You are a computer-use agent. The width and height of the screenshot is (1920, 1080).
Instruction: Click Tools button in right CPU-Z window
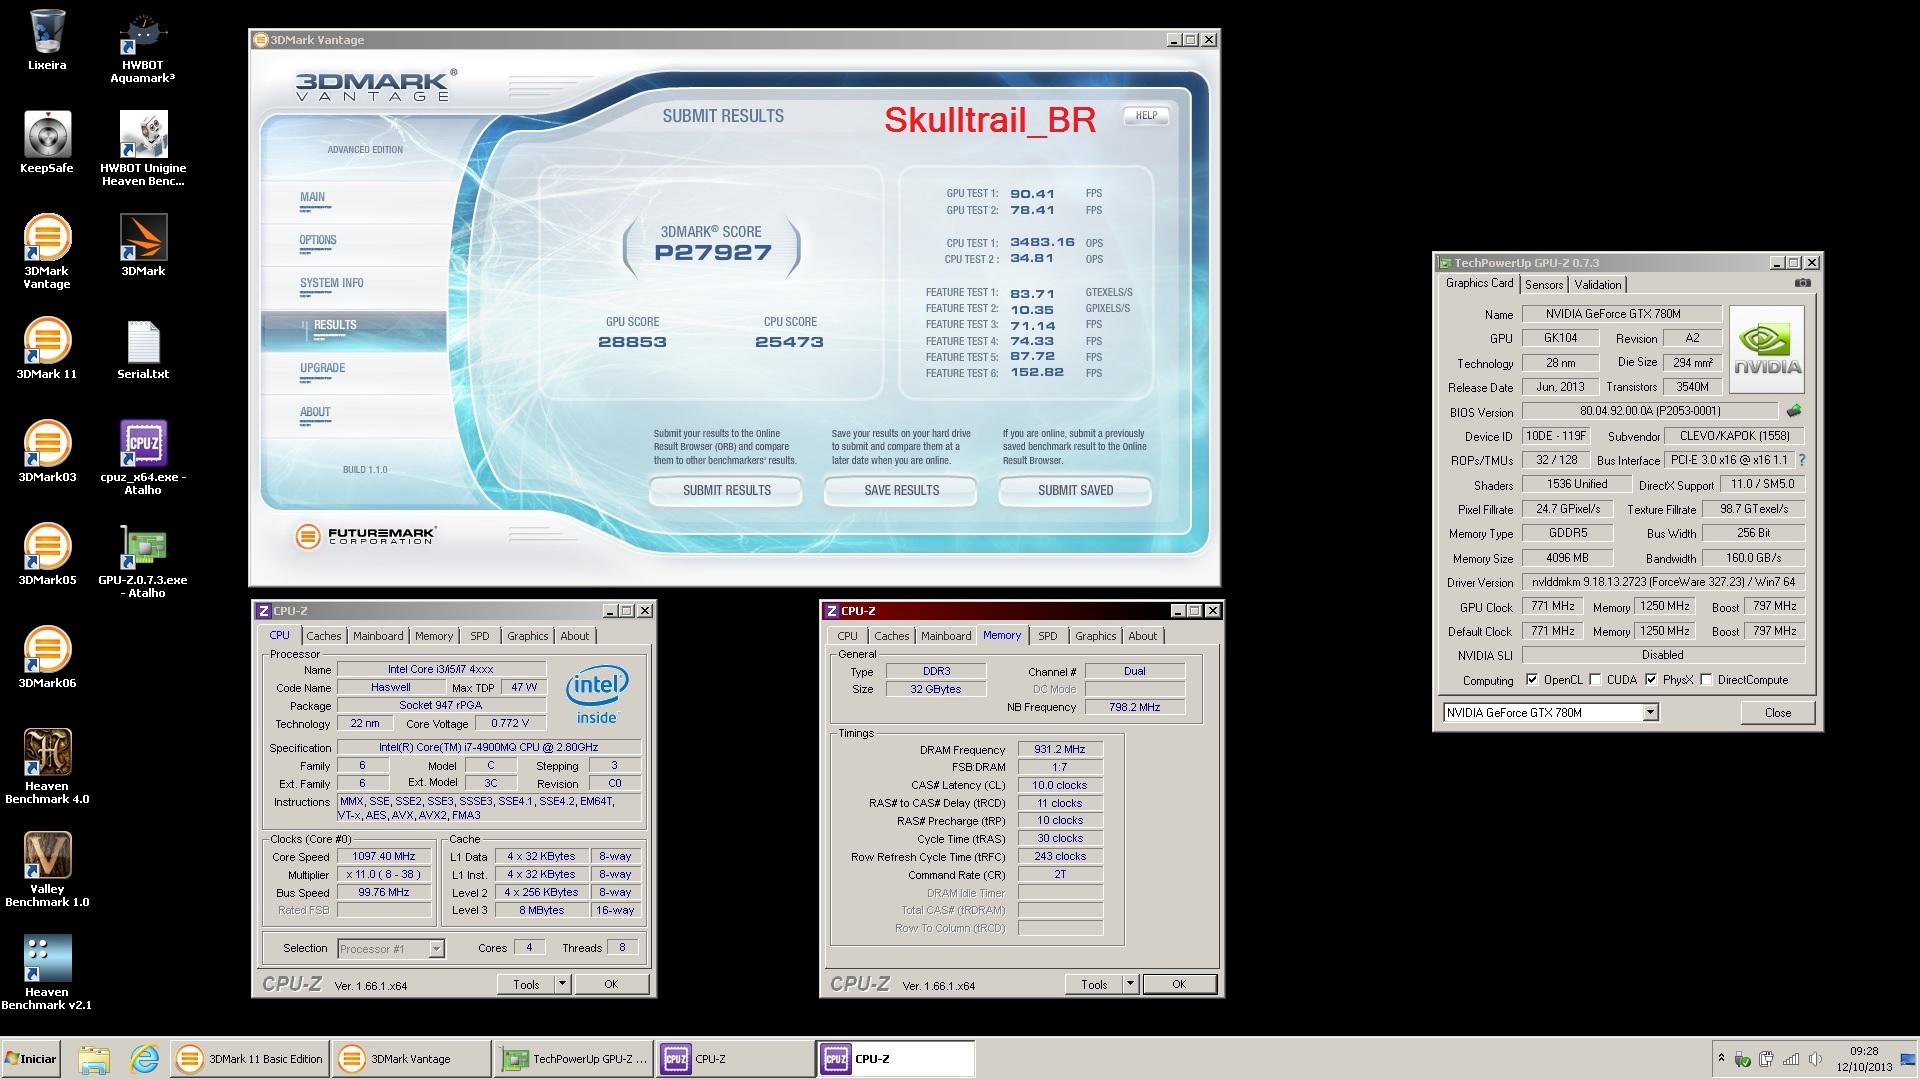[x=1094, y=985]
